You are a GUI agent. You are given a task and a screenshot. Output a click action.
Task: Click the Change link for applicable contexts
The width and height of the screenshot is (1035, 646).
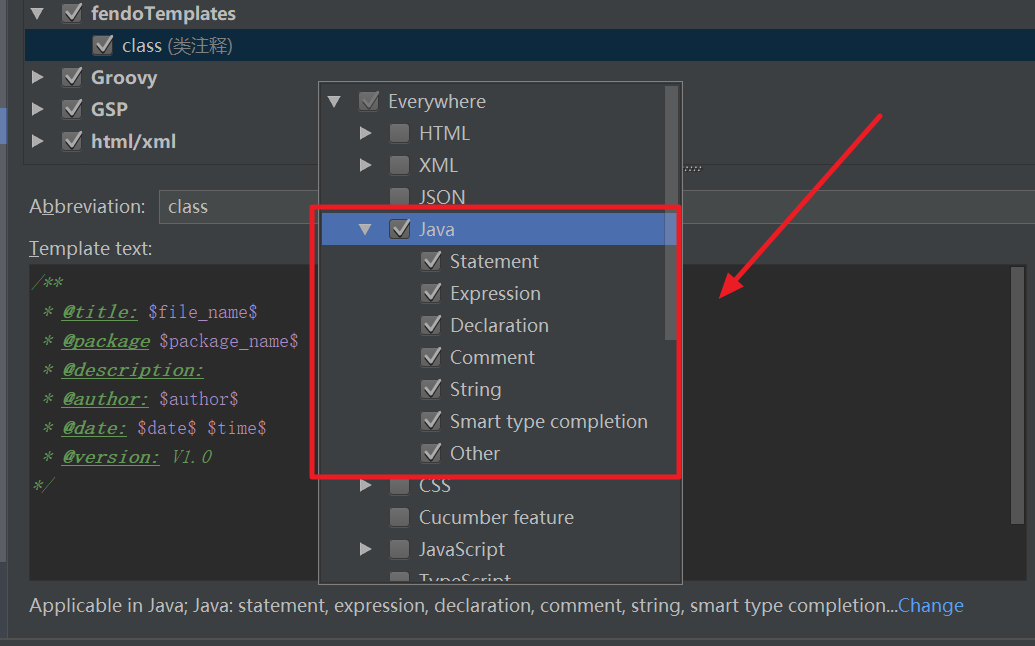click(x=931, y=606)
